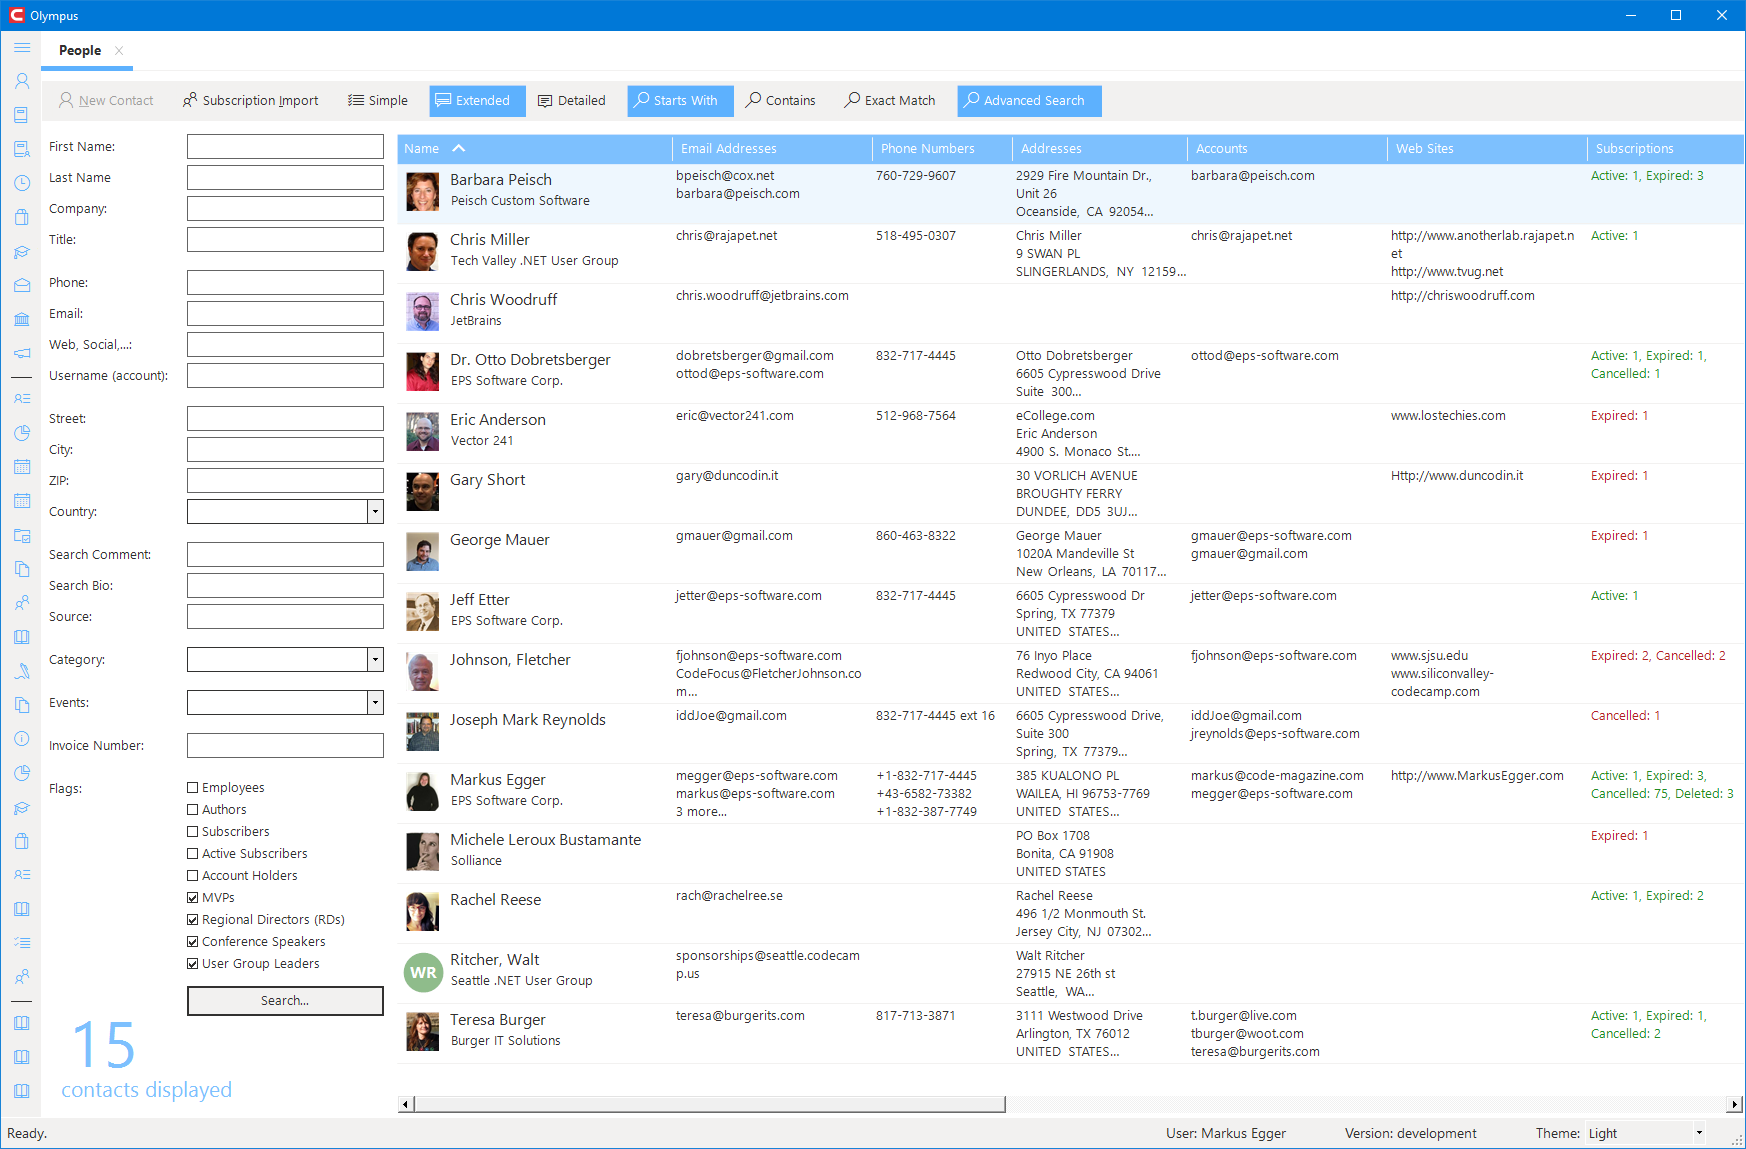Select the bank building sidebar icon
The width and height of the screenshot is (1746, 1149).
click(22, 319)
